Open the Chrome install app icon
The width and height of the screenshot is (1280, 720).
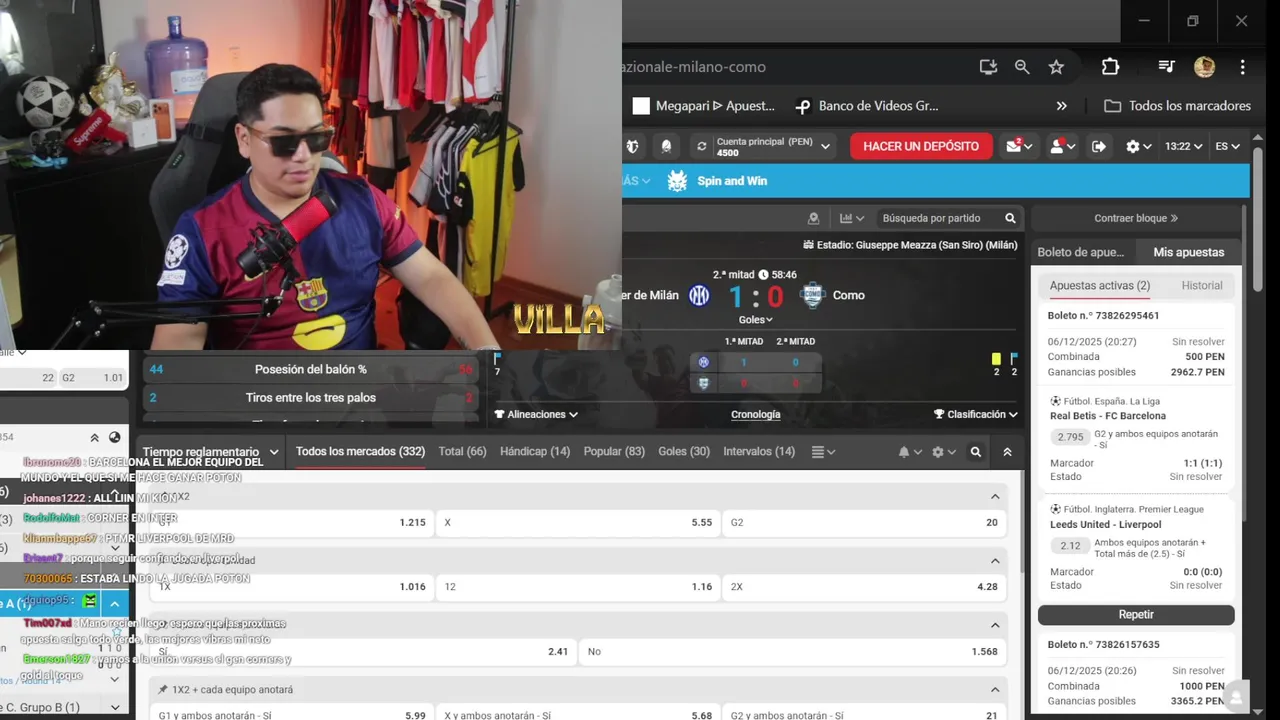[988, 67]
